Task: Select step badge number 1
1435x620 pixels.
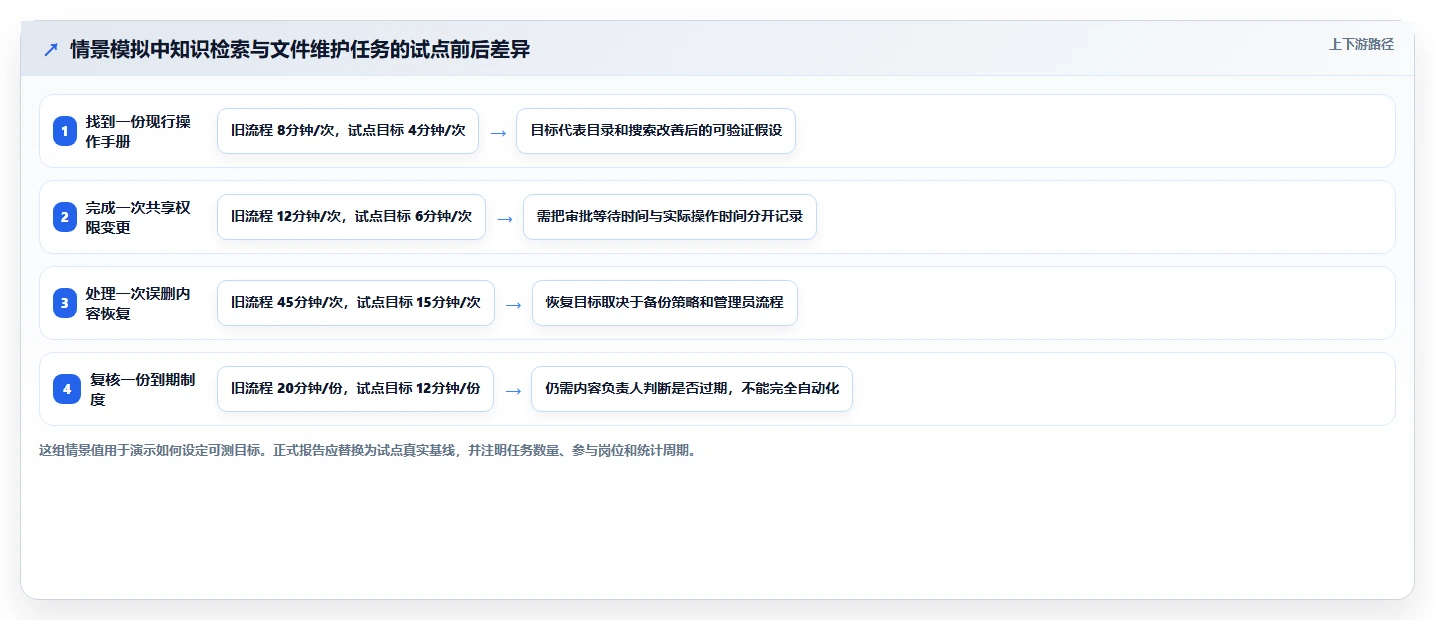Action: click(65, 131)
